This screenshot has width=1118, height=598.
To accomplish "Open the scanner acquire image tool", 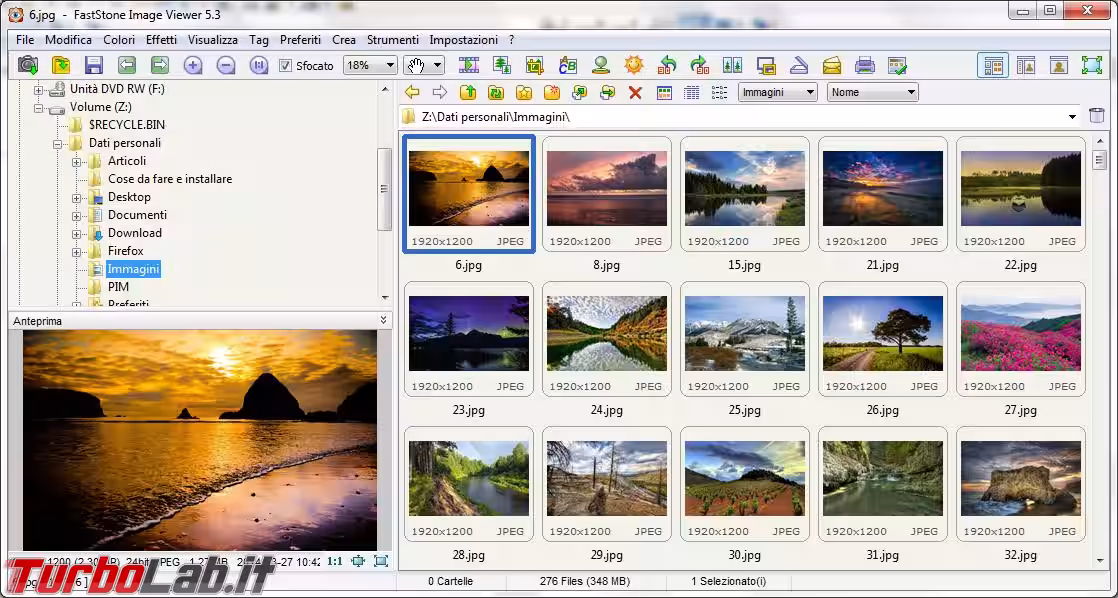I will click(x=799, y=66).
